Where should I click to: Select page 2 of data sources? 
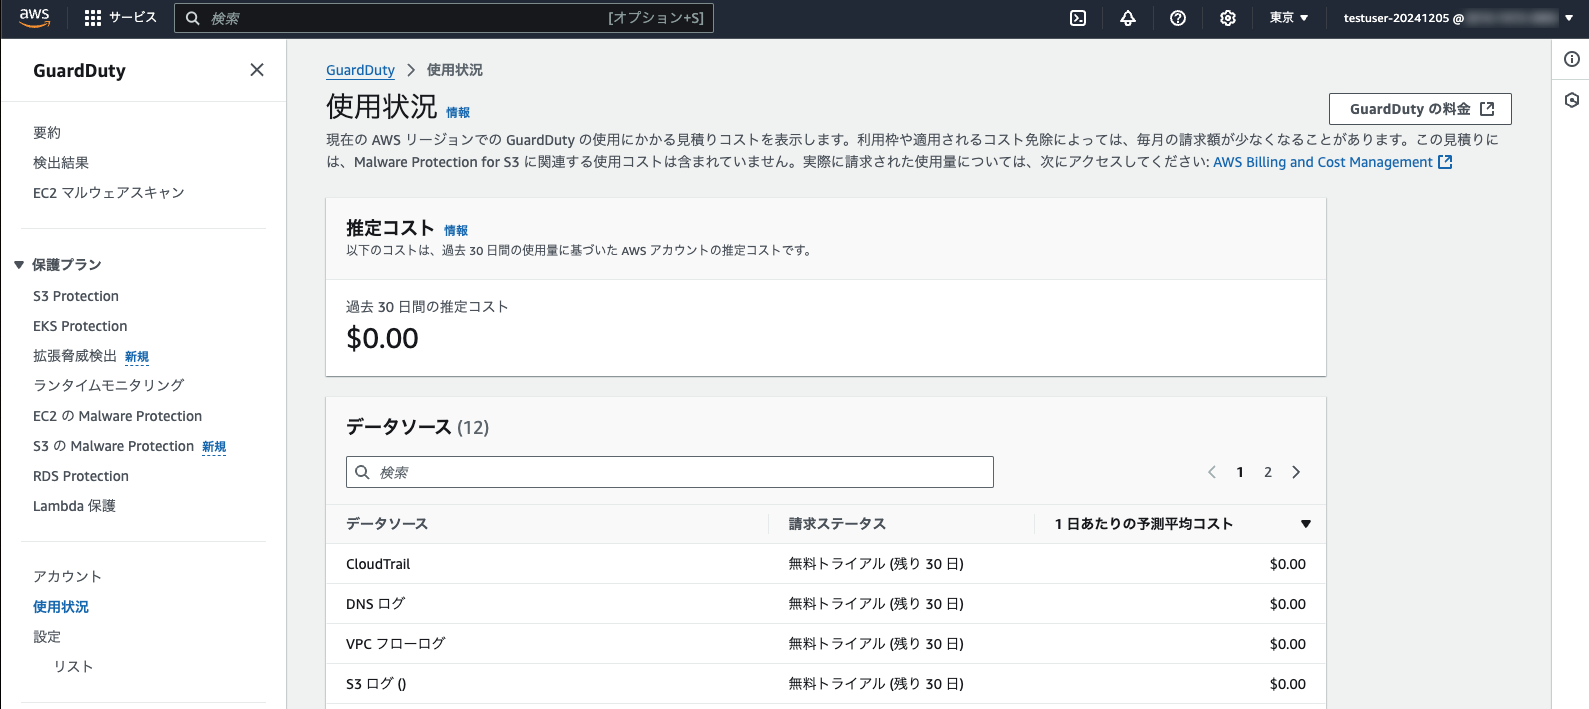(1268, 472)
